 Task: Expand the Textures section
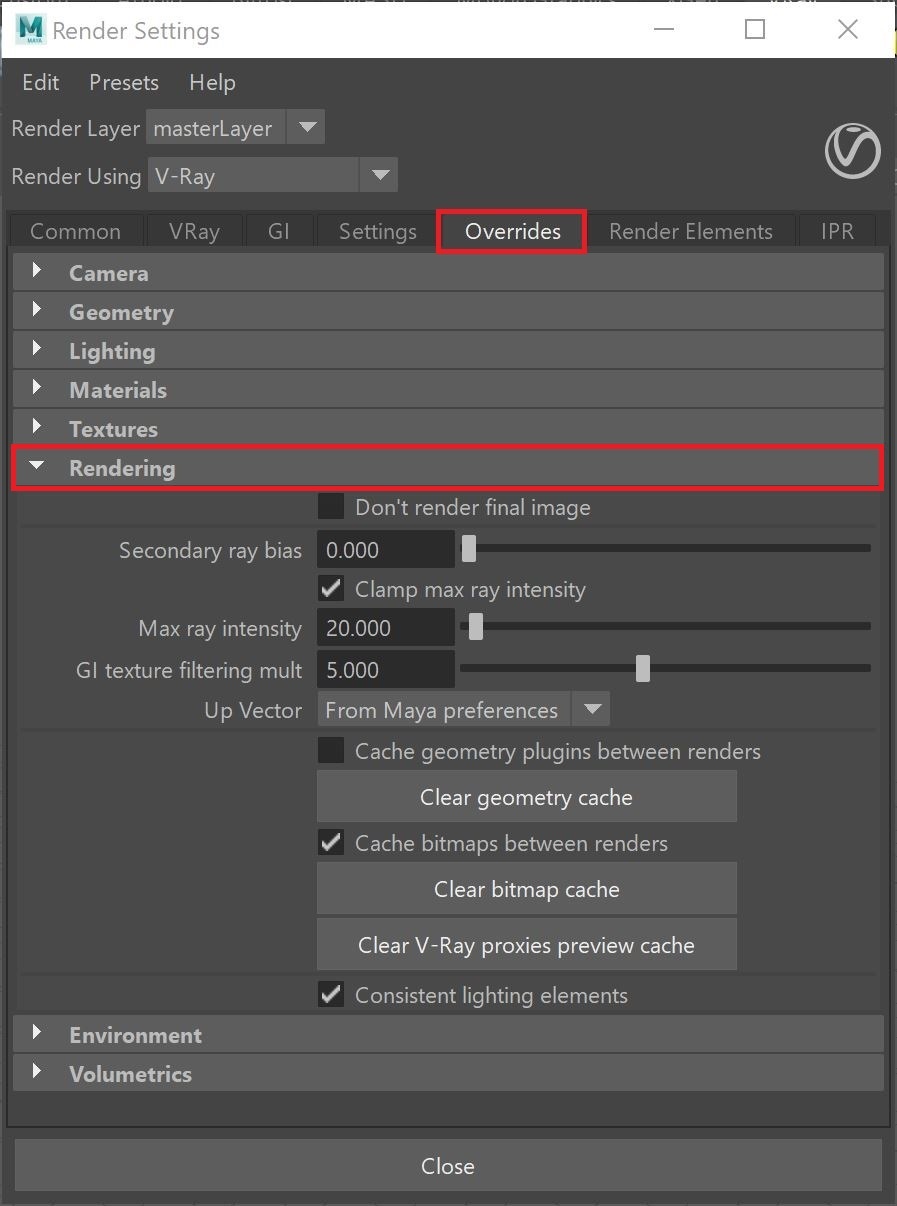click(x=448, y=428)
